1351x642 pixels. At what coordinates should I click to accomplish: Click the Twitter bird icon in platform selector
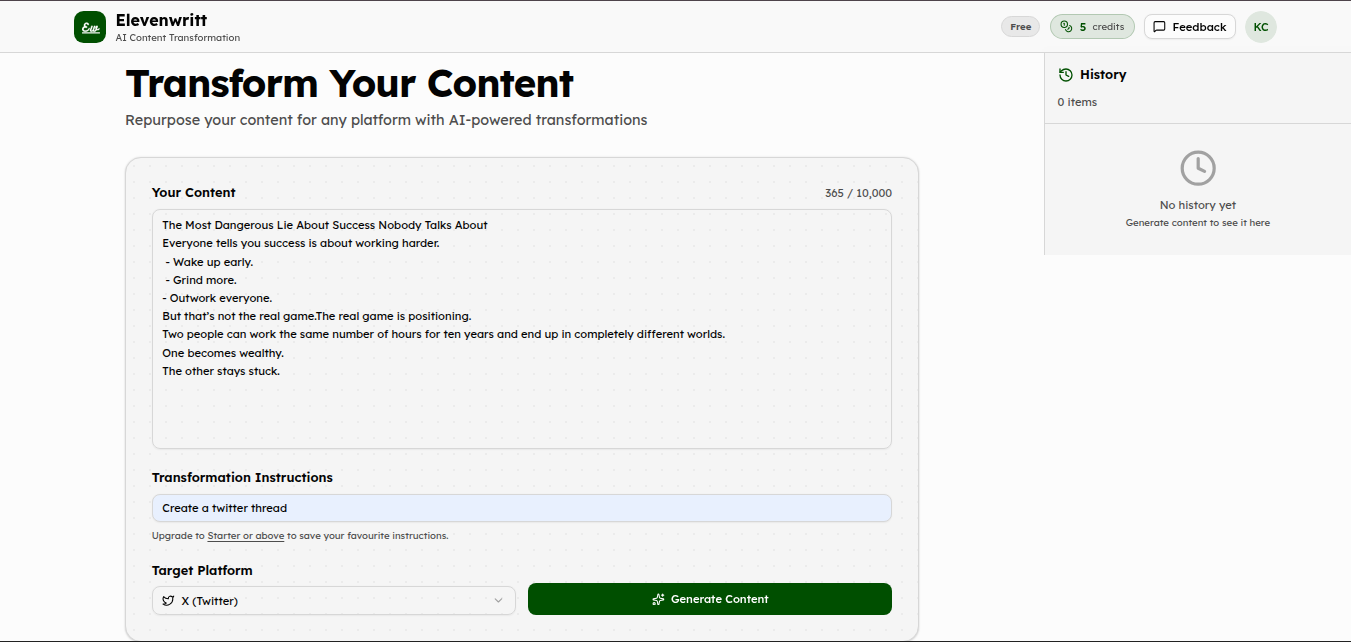tap(168, 601)
